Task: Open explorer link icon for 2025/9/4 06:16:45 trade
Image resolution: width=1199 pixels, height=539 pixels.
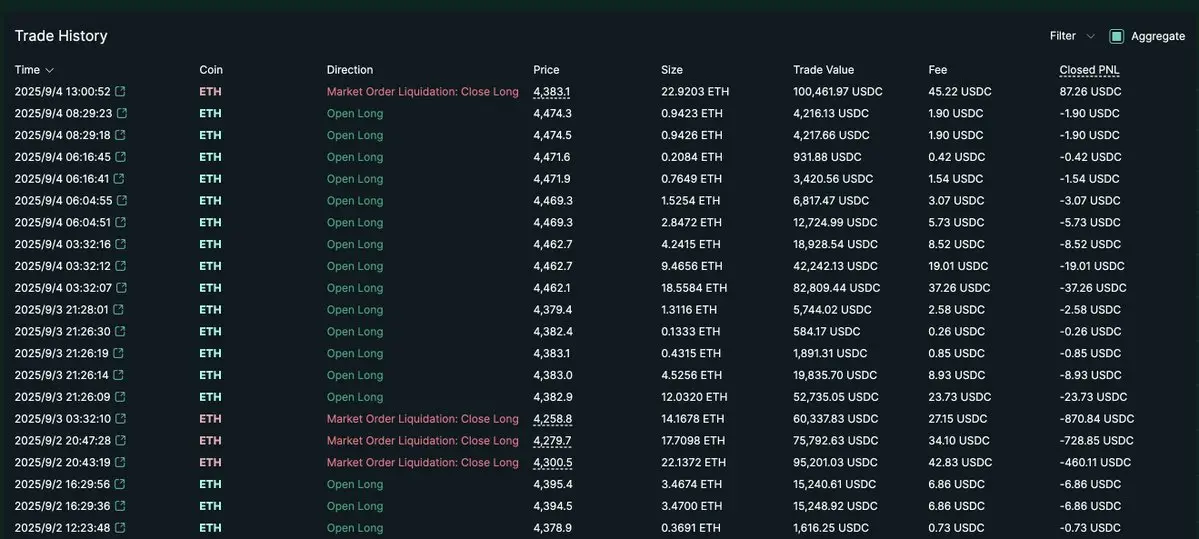Action: [120, 157]
